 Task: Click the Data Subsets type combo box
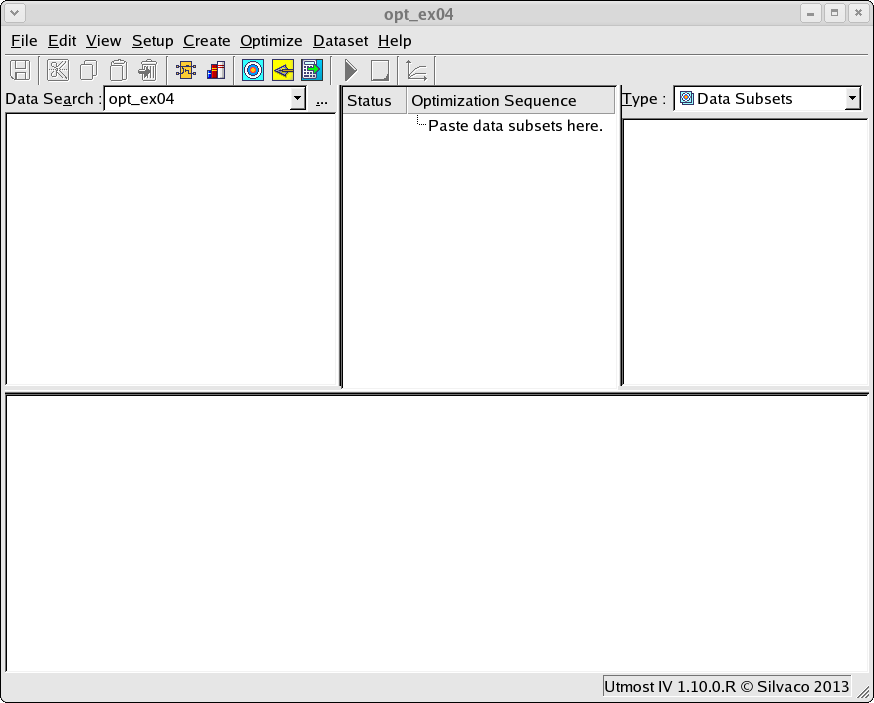(x=768, y=99)
